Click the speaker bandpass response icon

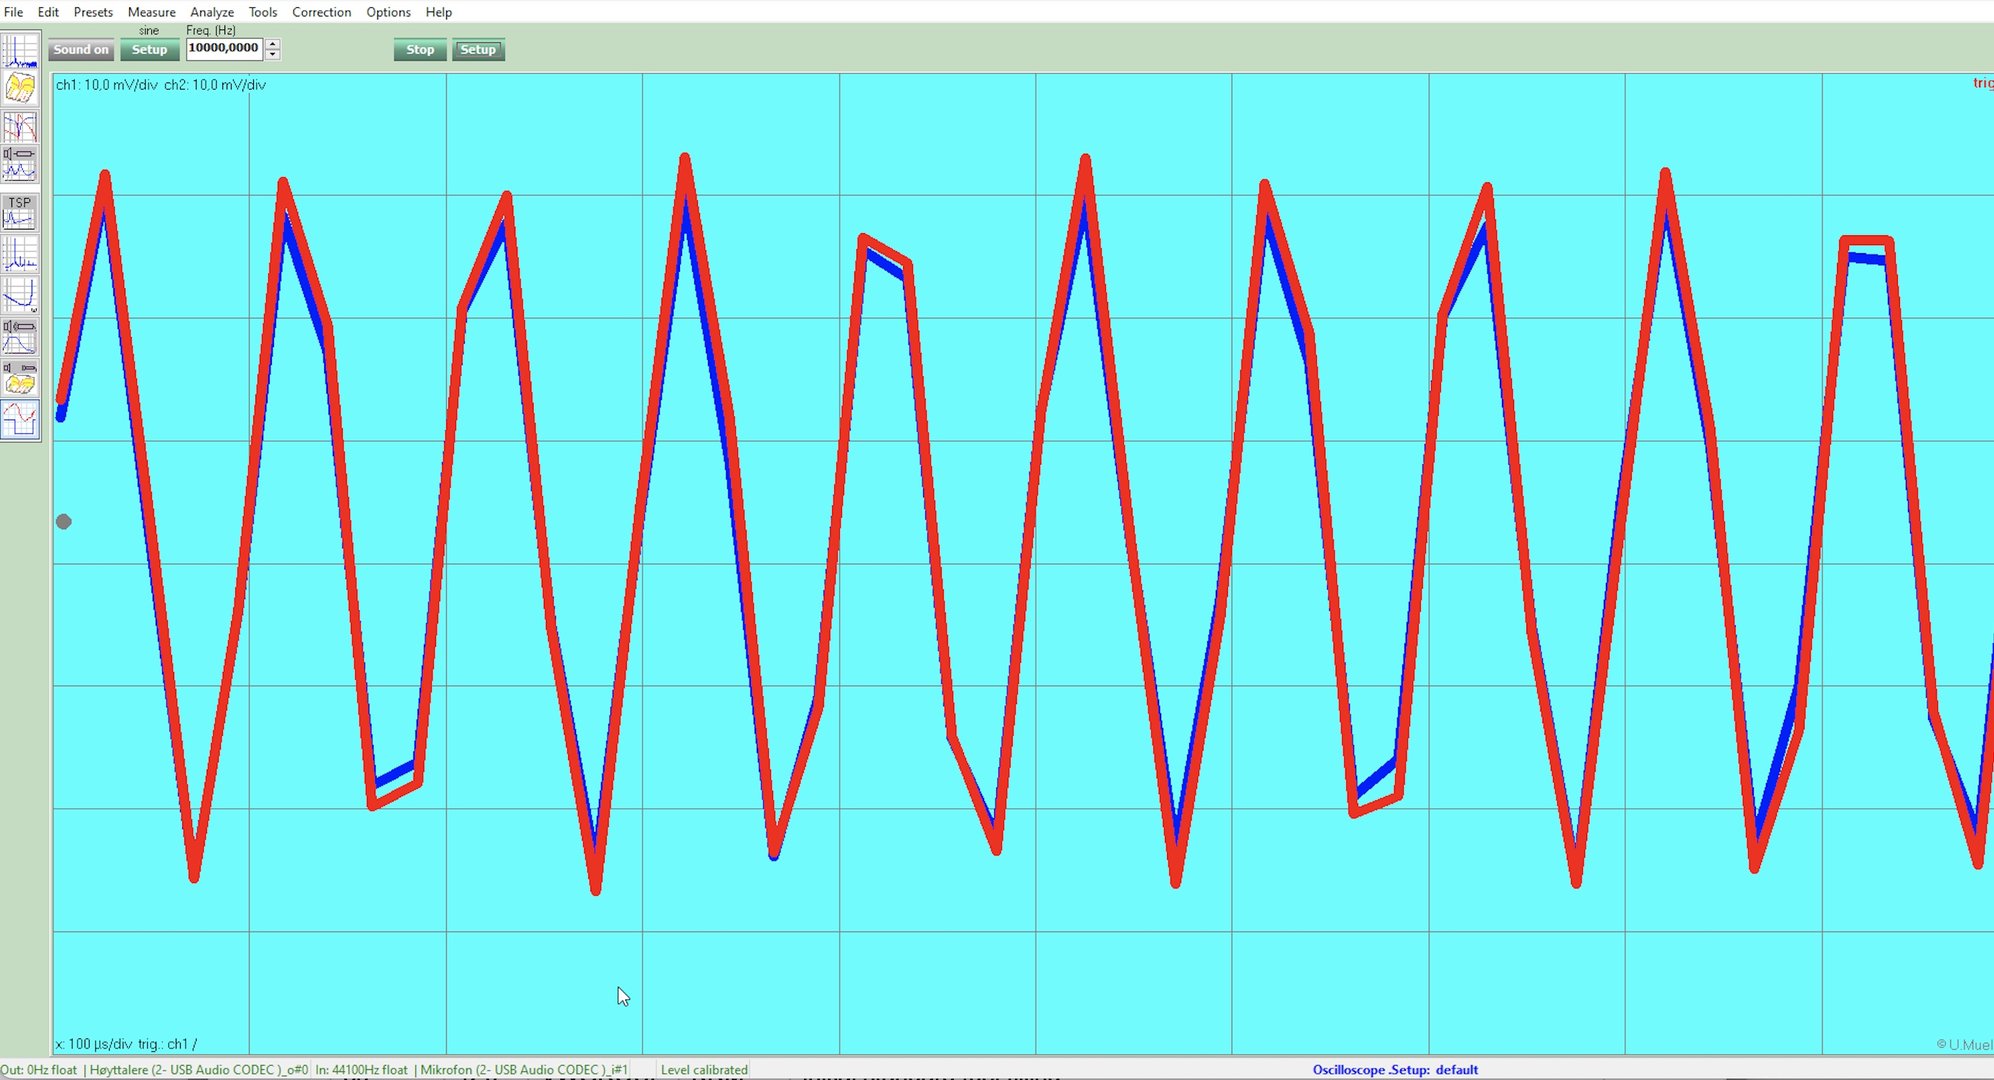(x=20, y=337)
